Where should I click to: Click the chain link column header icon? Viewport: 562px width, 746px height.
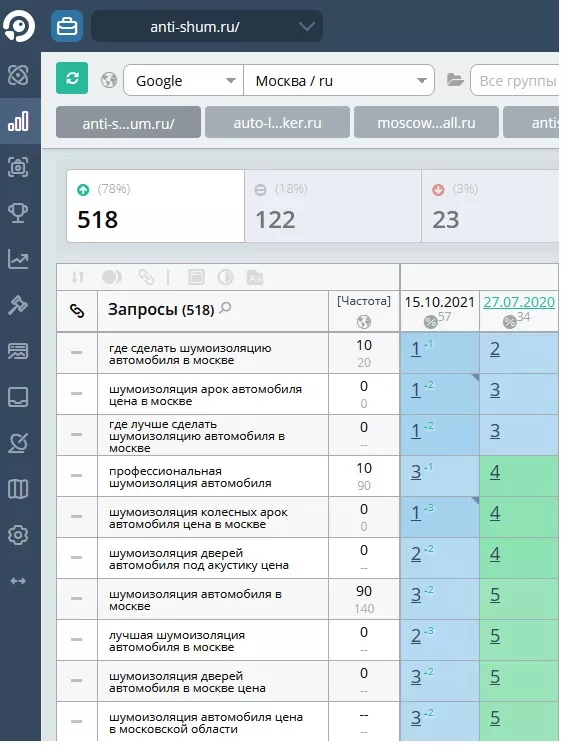77,311
